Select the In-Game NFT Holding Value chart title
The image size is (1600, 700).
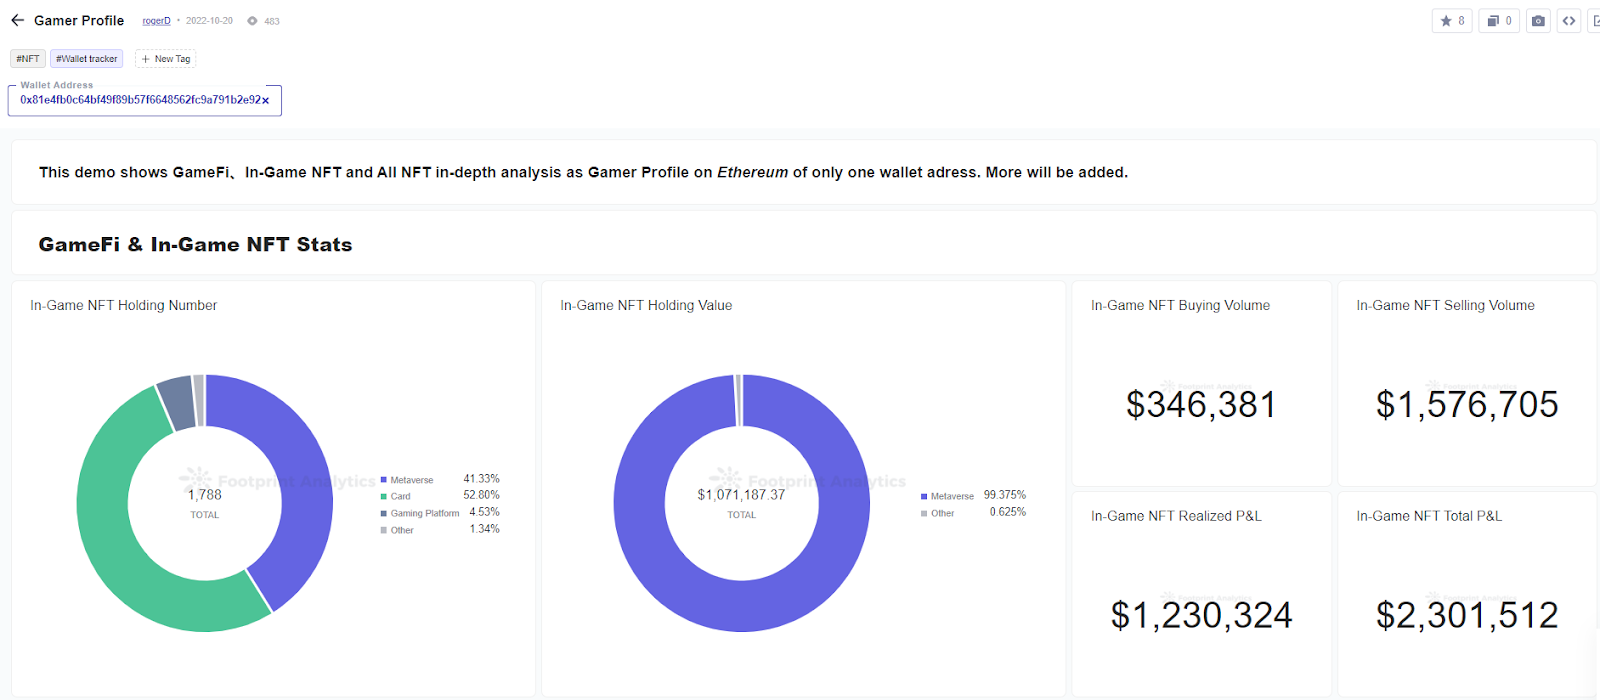pyautogui.click(x=646, y=305)
